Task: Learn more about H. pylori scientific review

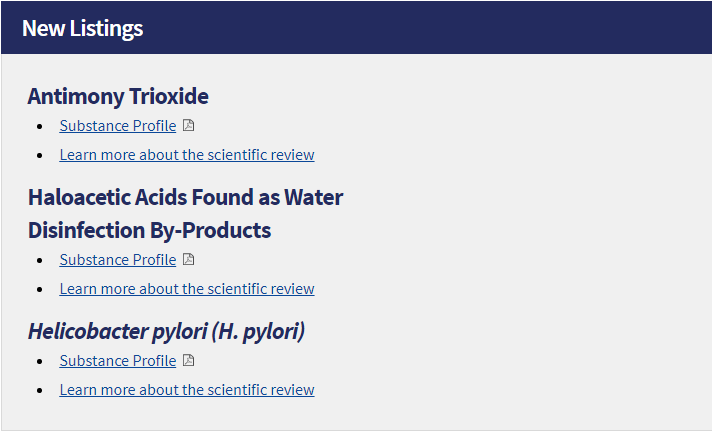Action: (187, 390)
